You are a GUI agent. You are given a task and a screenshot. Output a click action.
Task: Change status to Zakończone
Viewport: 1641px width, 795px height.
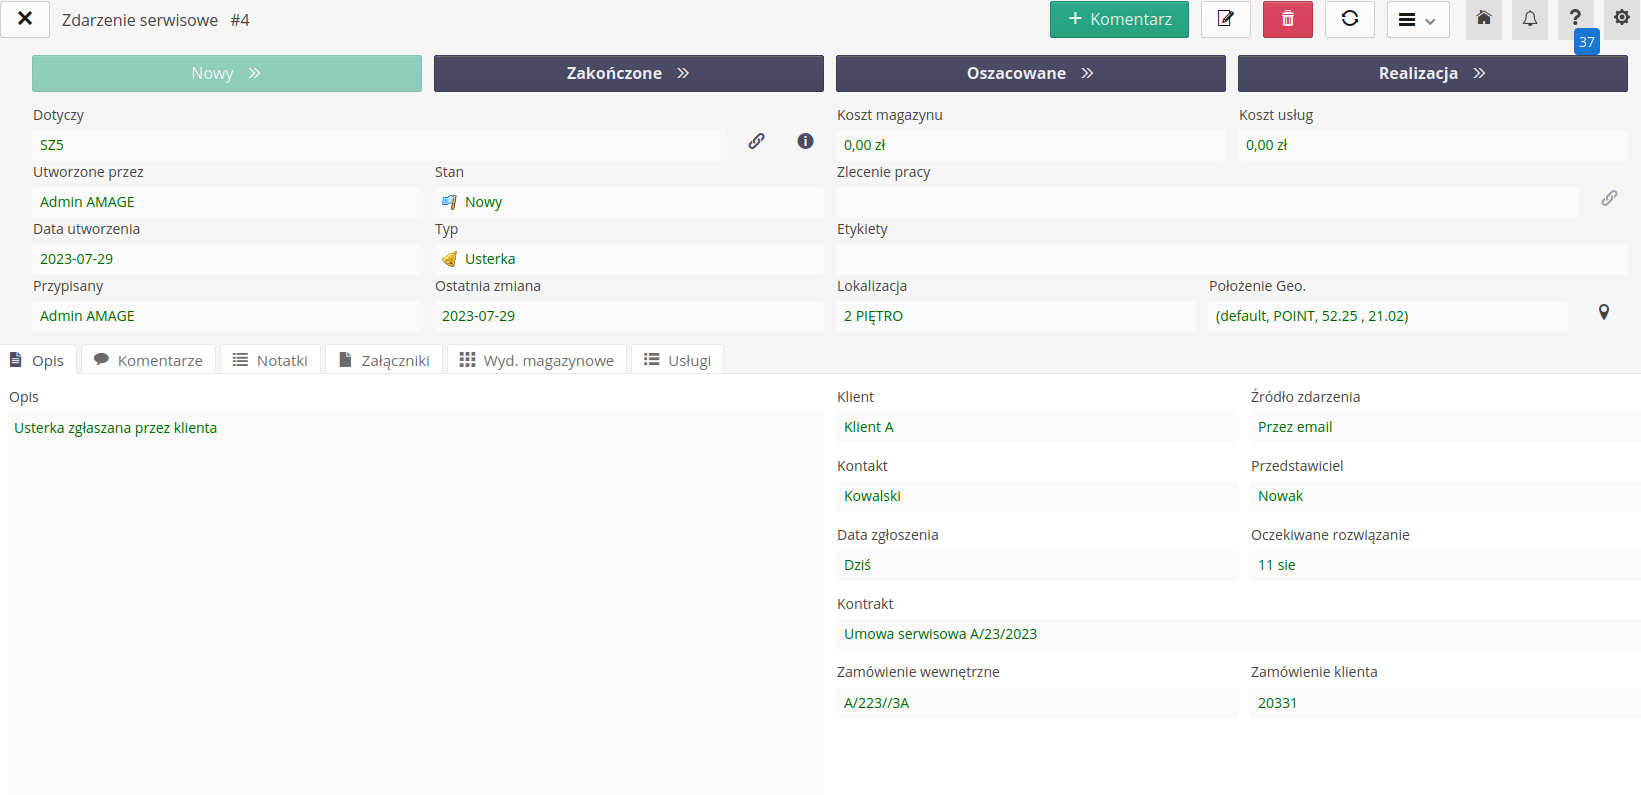[x=628, y=73]
